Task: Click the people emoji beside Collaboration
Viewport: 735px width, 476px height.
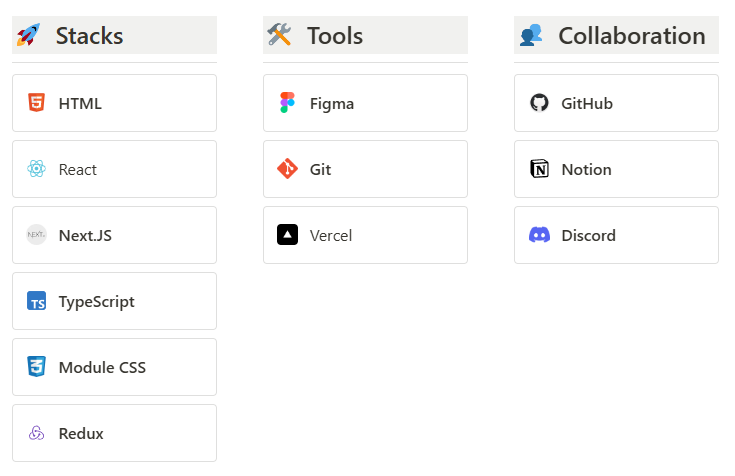Action: pos(531,36)
